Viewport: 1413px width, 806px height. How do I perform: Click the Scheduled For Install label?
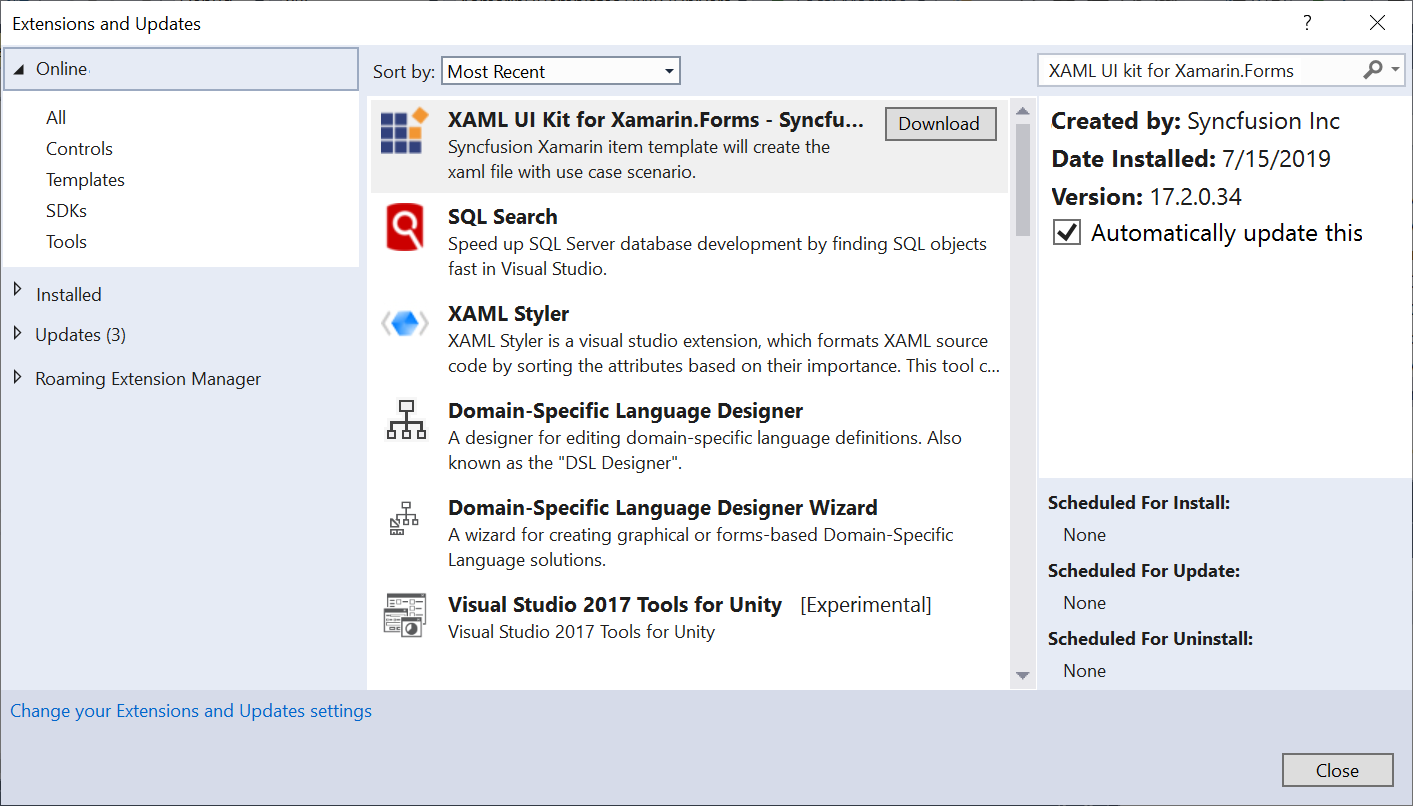tap(1139, 503)
